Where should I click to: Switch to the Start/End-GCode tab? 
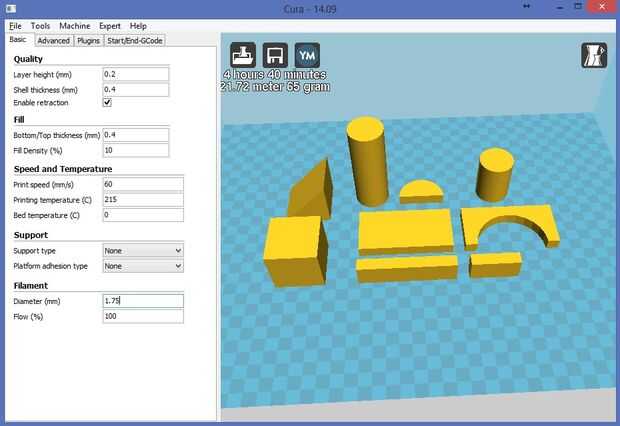[x=135, y=41]
